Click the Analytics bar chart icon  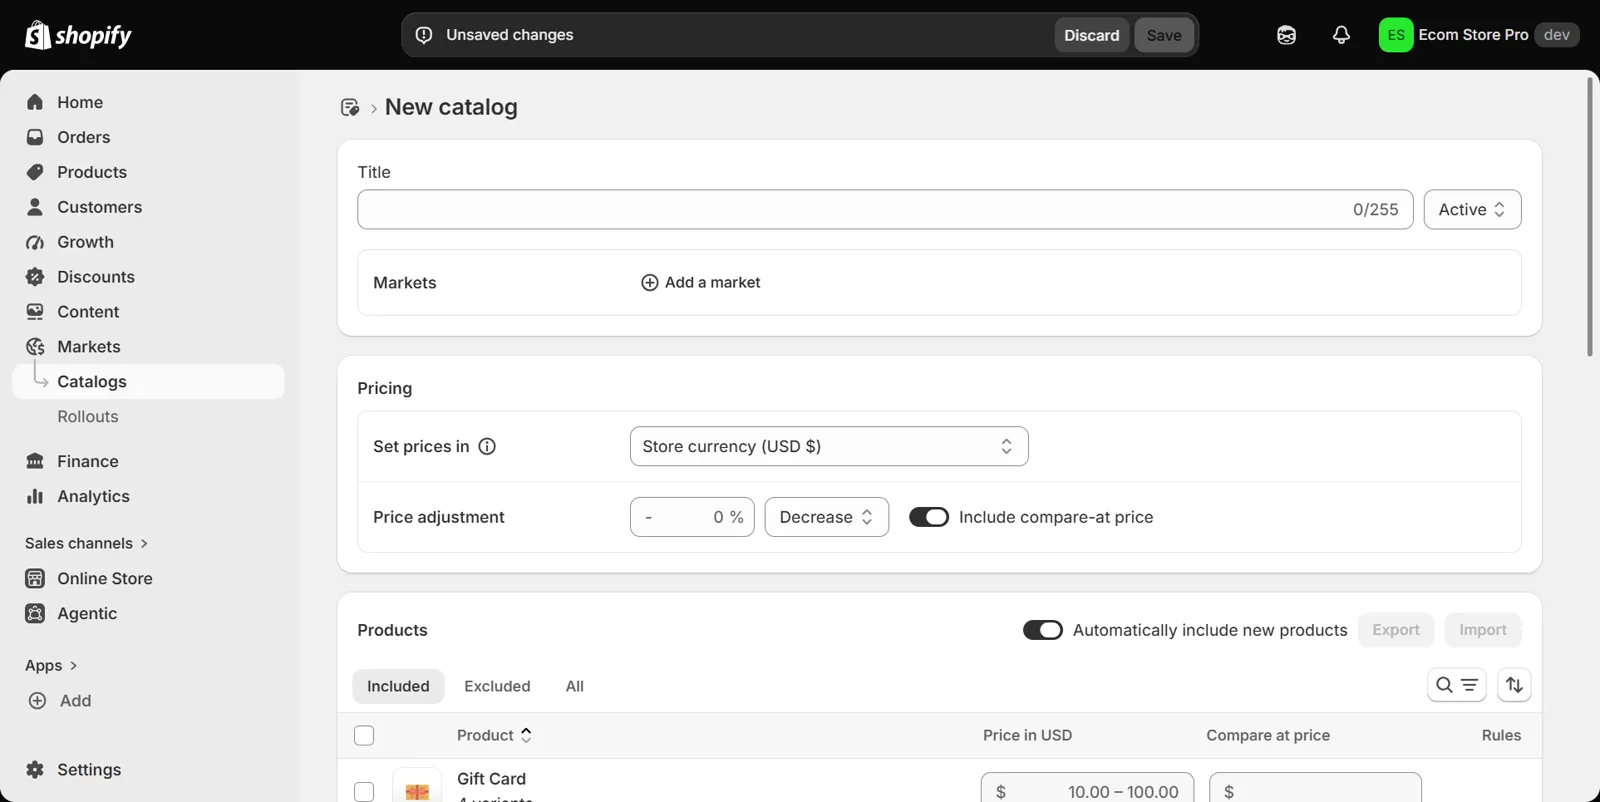pyautogui.click(x=35, y=496)
